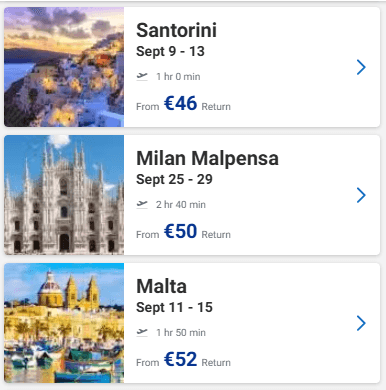Choose the €50 return price

(x=180, y=231)
